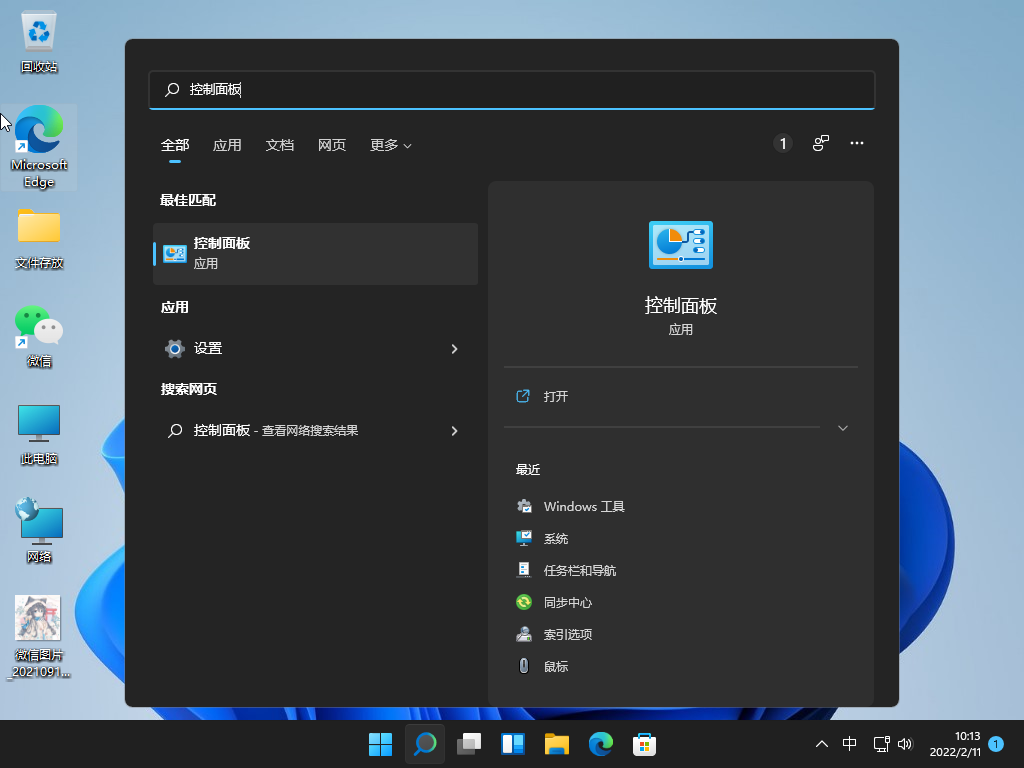This screenshot has width=1024, height=768.
Task: Switch to the 文档 filter tab
Action: (280, 145)
